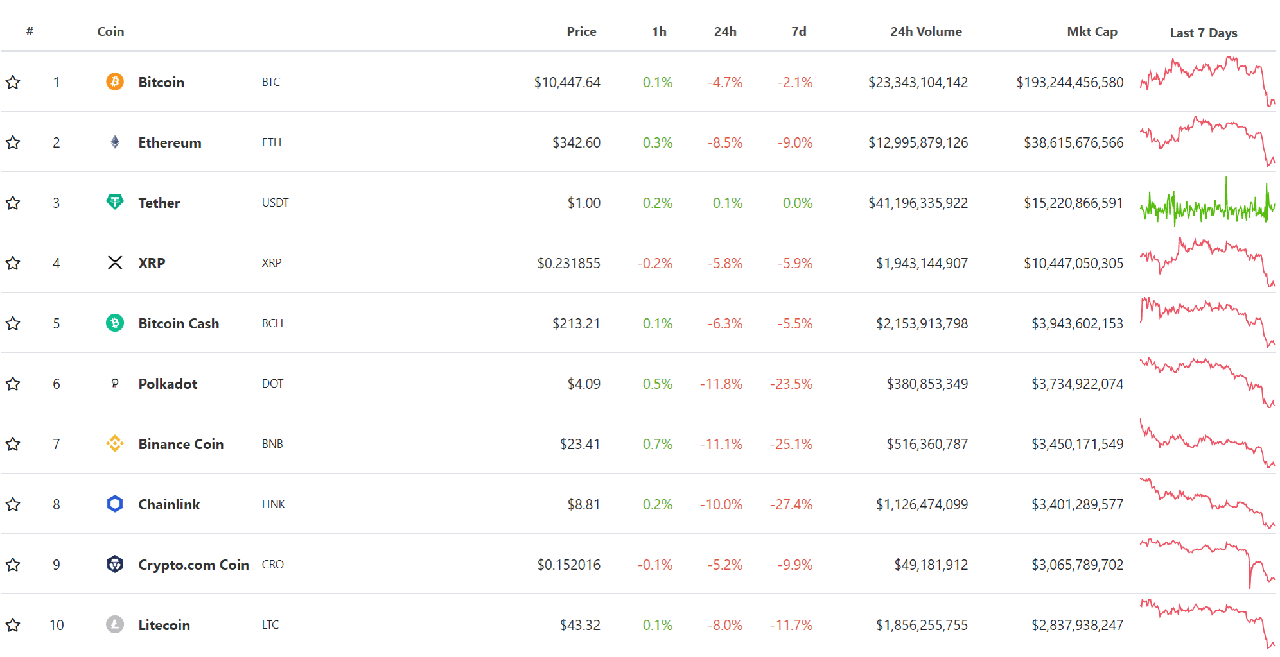
Task: Click Tether 24h volume $41,196,335,922
Action: tap(918, 202)
